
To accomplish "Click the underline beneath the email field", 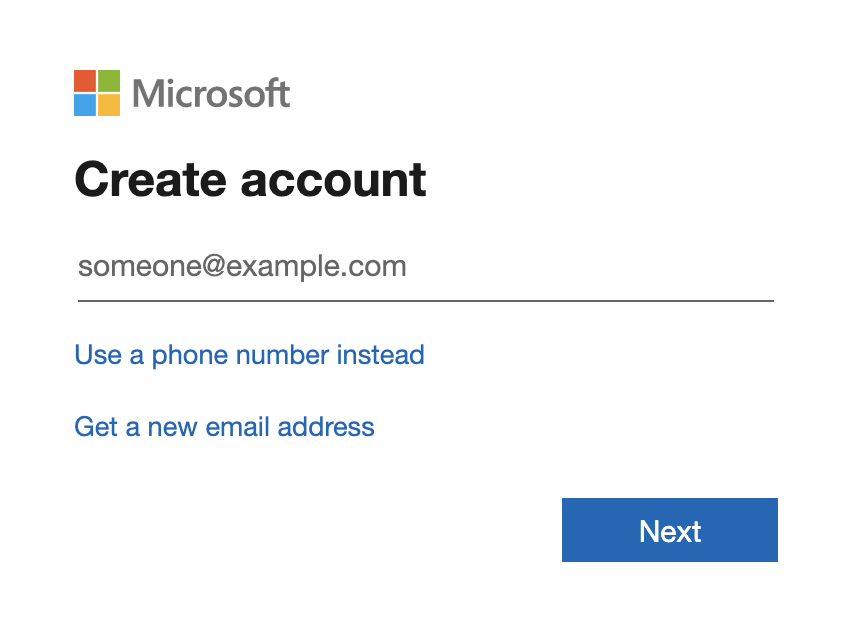I will (425, 300).
